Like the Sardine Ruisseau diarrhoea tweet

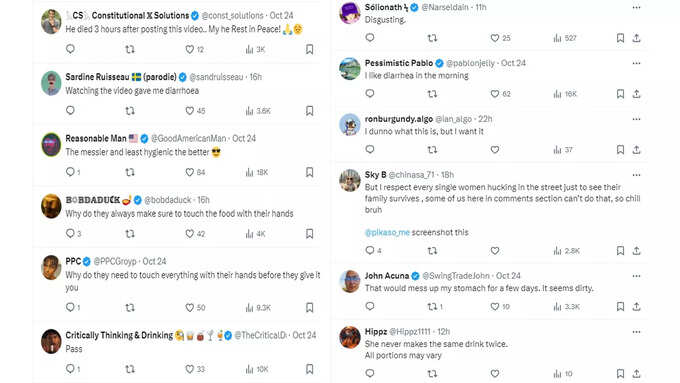pyautogui.click(x=190, y=111)
